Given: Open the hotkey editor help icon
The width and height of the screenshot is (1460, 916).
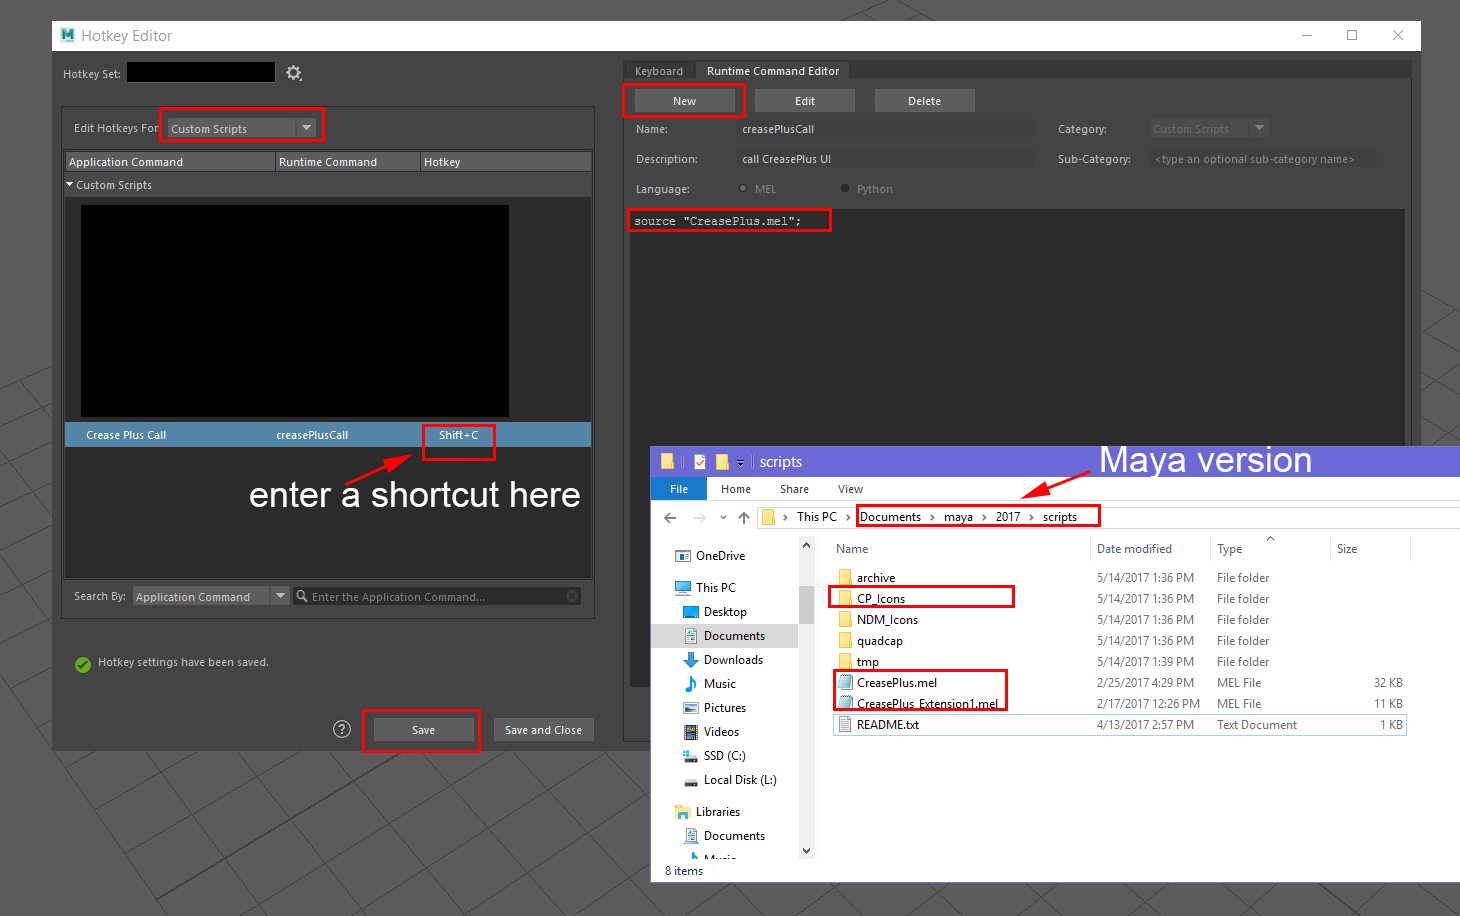Looking at the screenshot, I should tap(342, 729).
